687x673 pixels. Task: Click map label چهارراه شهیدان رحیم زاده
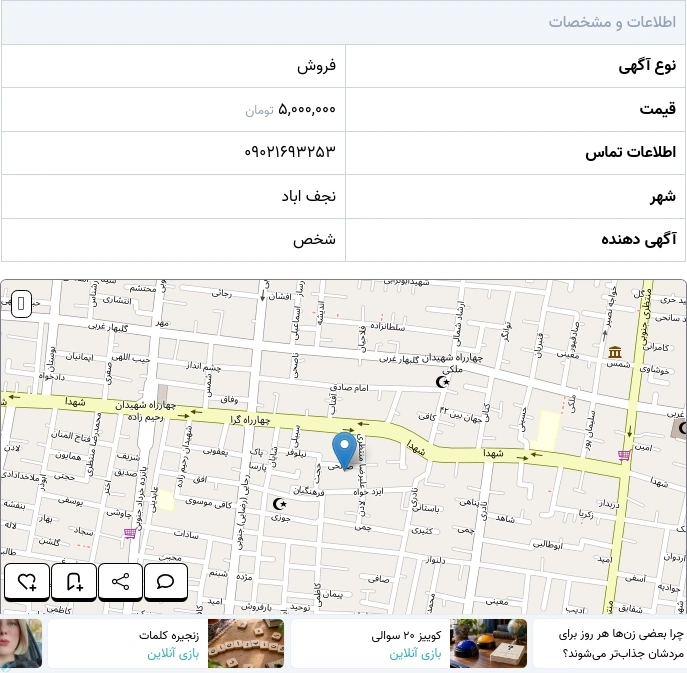tap(146, 411)
